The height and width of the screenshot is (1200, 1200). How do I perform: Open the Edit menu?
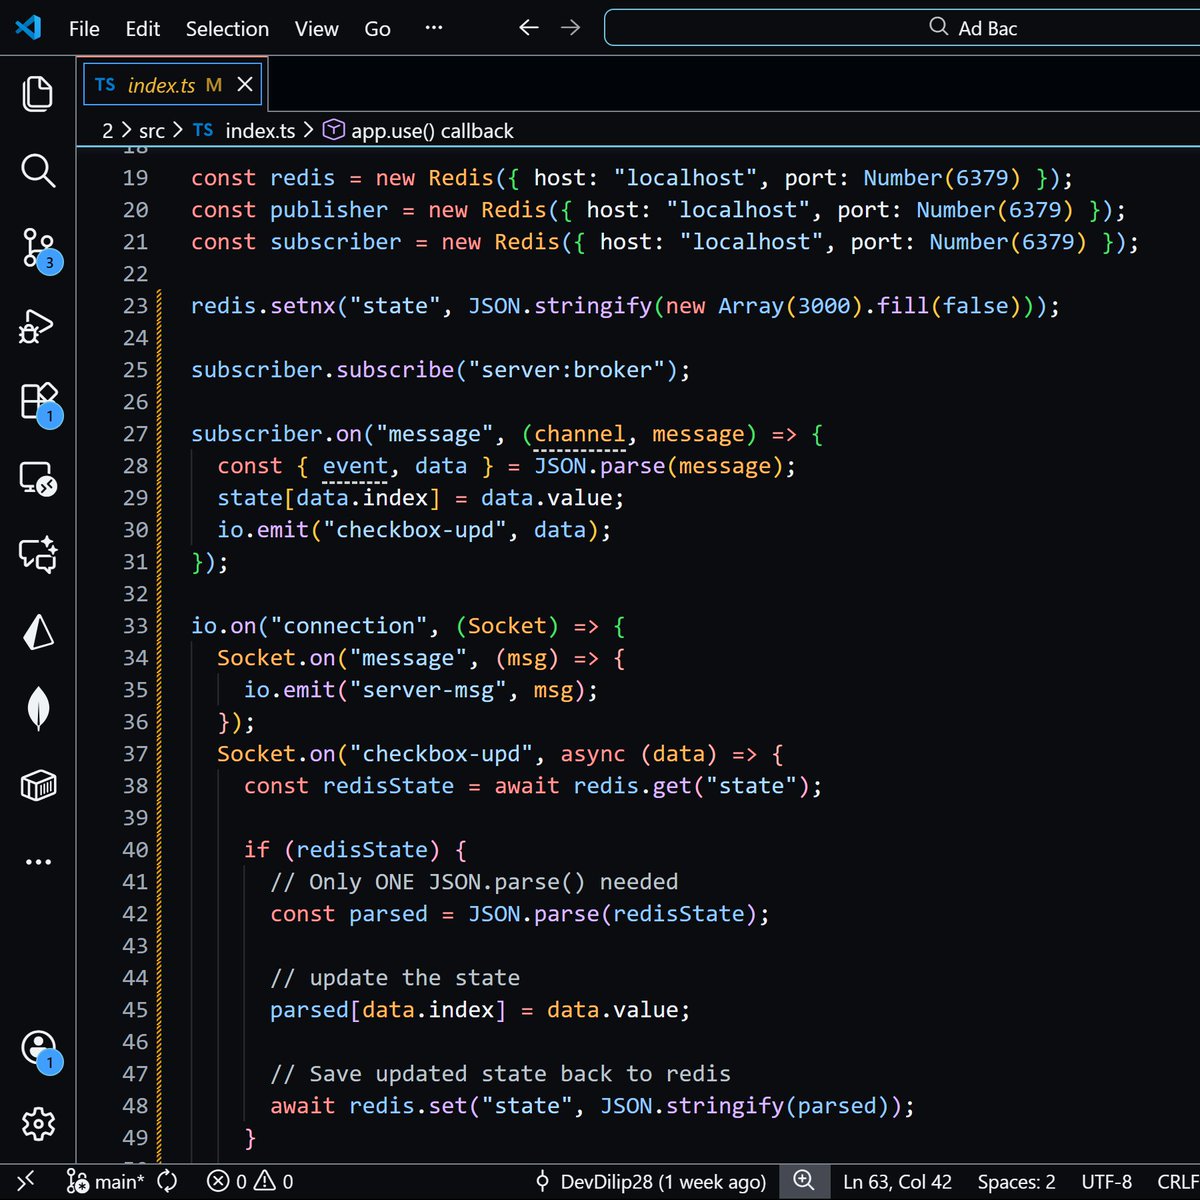click(142, 29)
